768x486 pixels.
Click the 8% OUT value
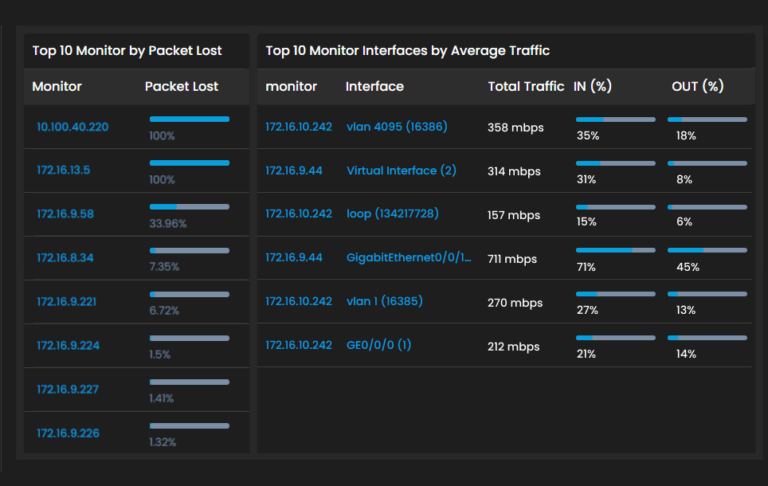point(684,179)
